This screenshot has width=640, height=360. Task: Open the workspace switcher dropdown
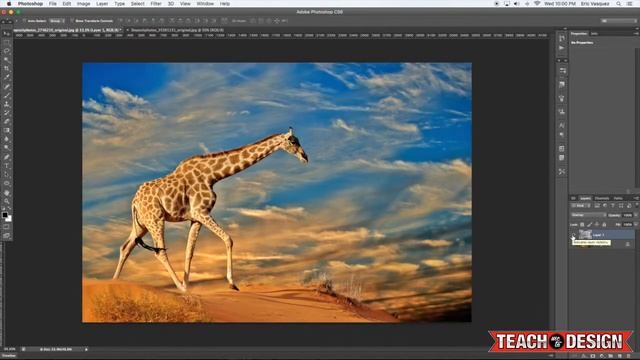[618, 20]
